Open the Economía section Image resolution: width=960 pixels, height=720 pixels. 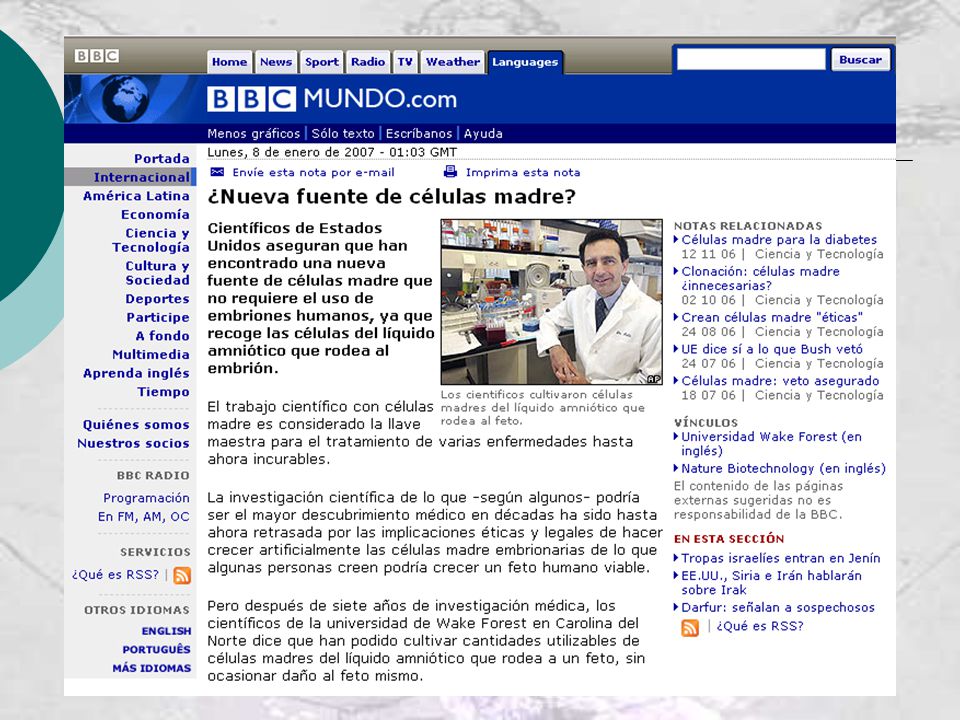pos(155,214)
